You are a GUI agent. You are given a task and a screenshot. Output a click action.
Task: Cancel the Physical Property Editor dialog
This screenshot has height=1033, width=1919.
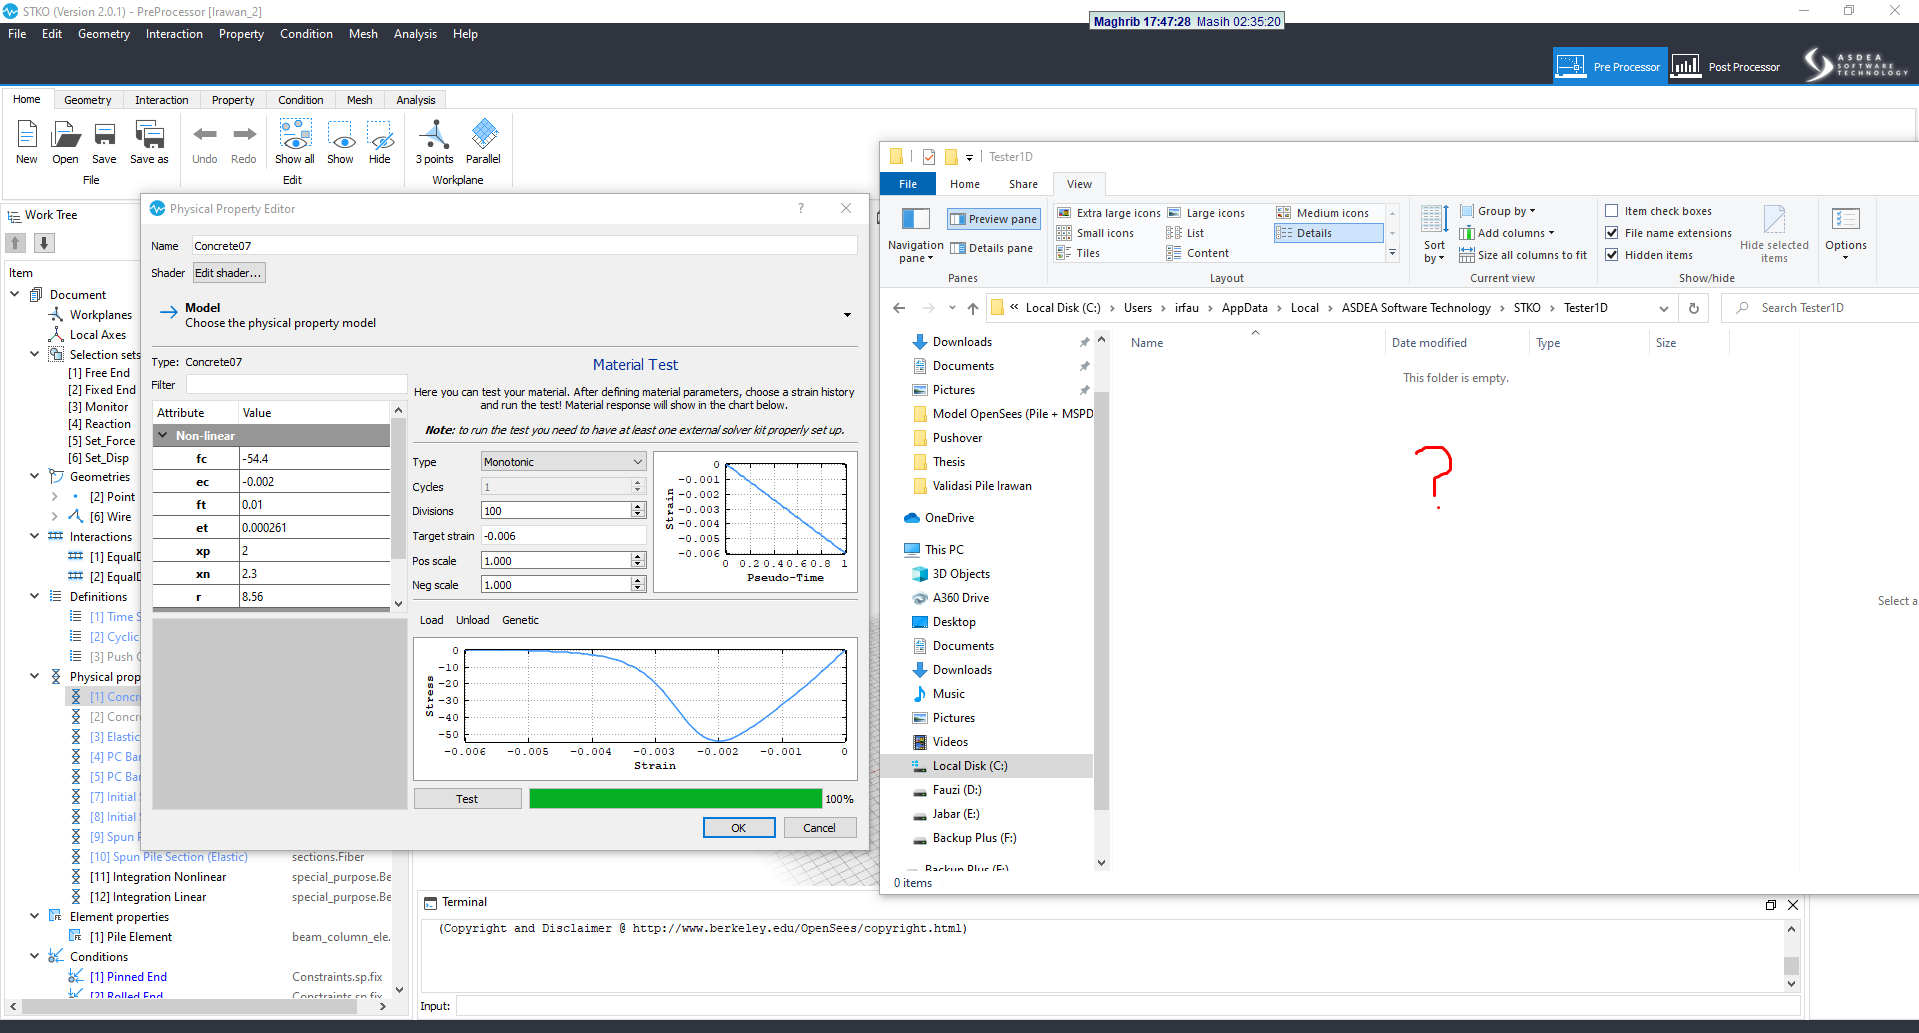(x=819, y=828)
